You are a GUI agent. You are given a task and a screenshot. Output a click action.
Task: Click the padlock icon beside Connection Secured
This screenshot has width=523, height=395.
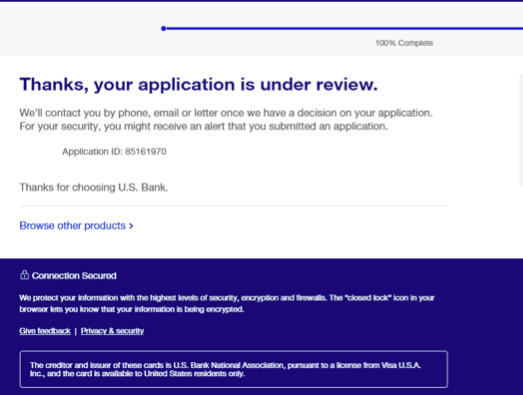(24, 275)
